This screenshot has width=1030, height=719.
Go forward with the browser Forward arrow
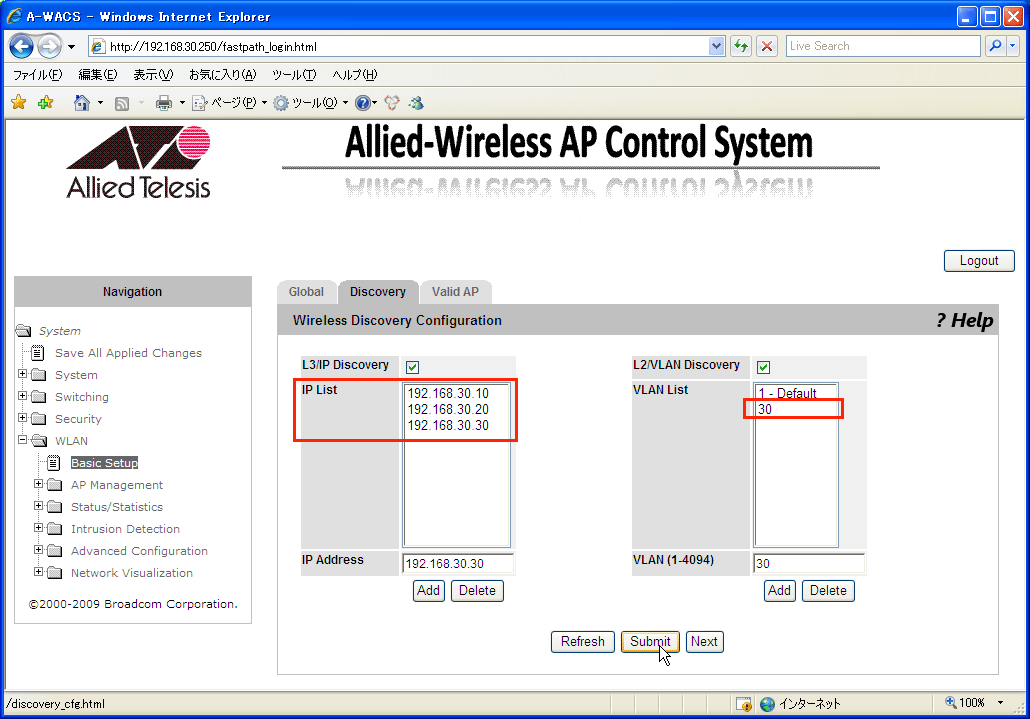tap(49, 47)
